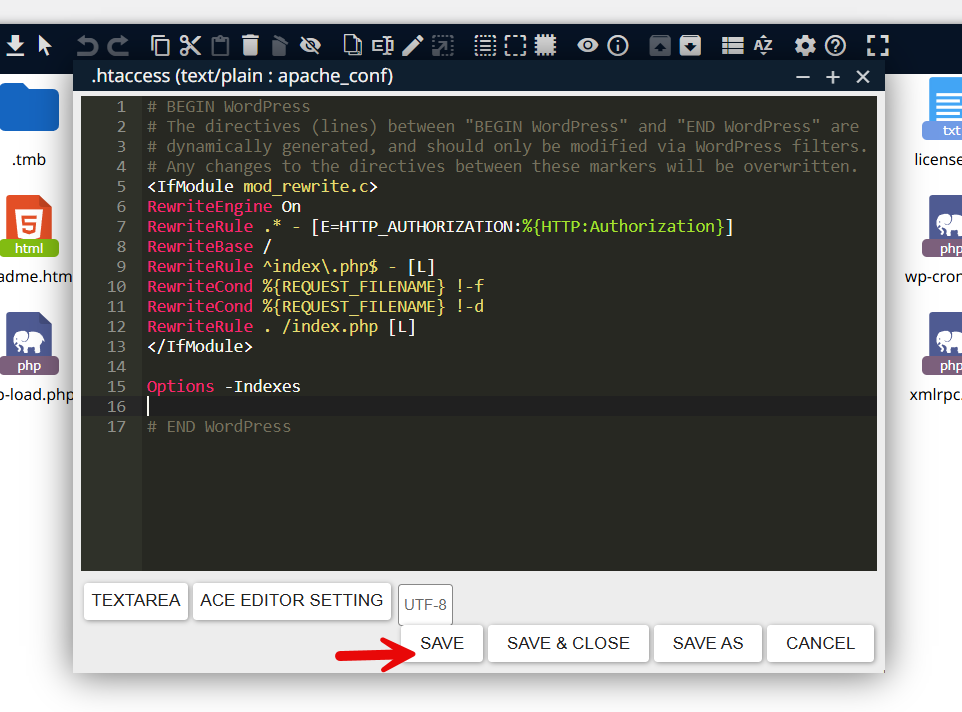Open Help via the question mark icon

point(836,45)
